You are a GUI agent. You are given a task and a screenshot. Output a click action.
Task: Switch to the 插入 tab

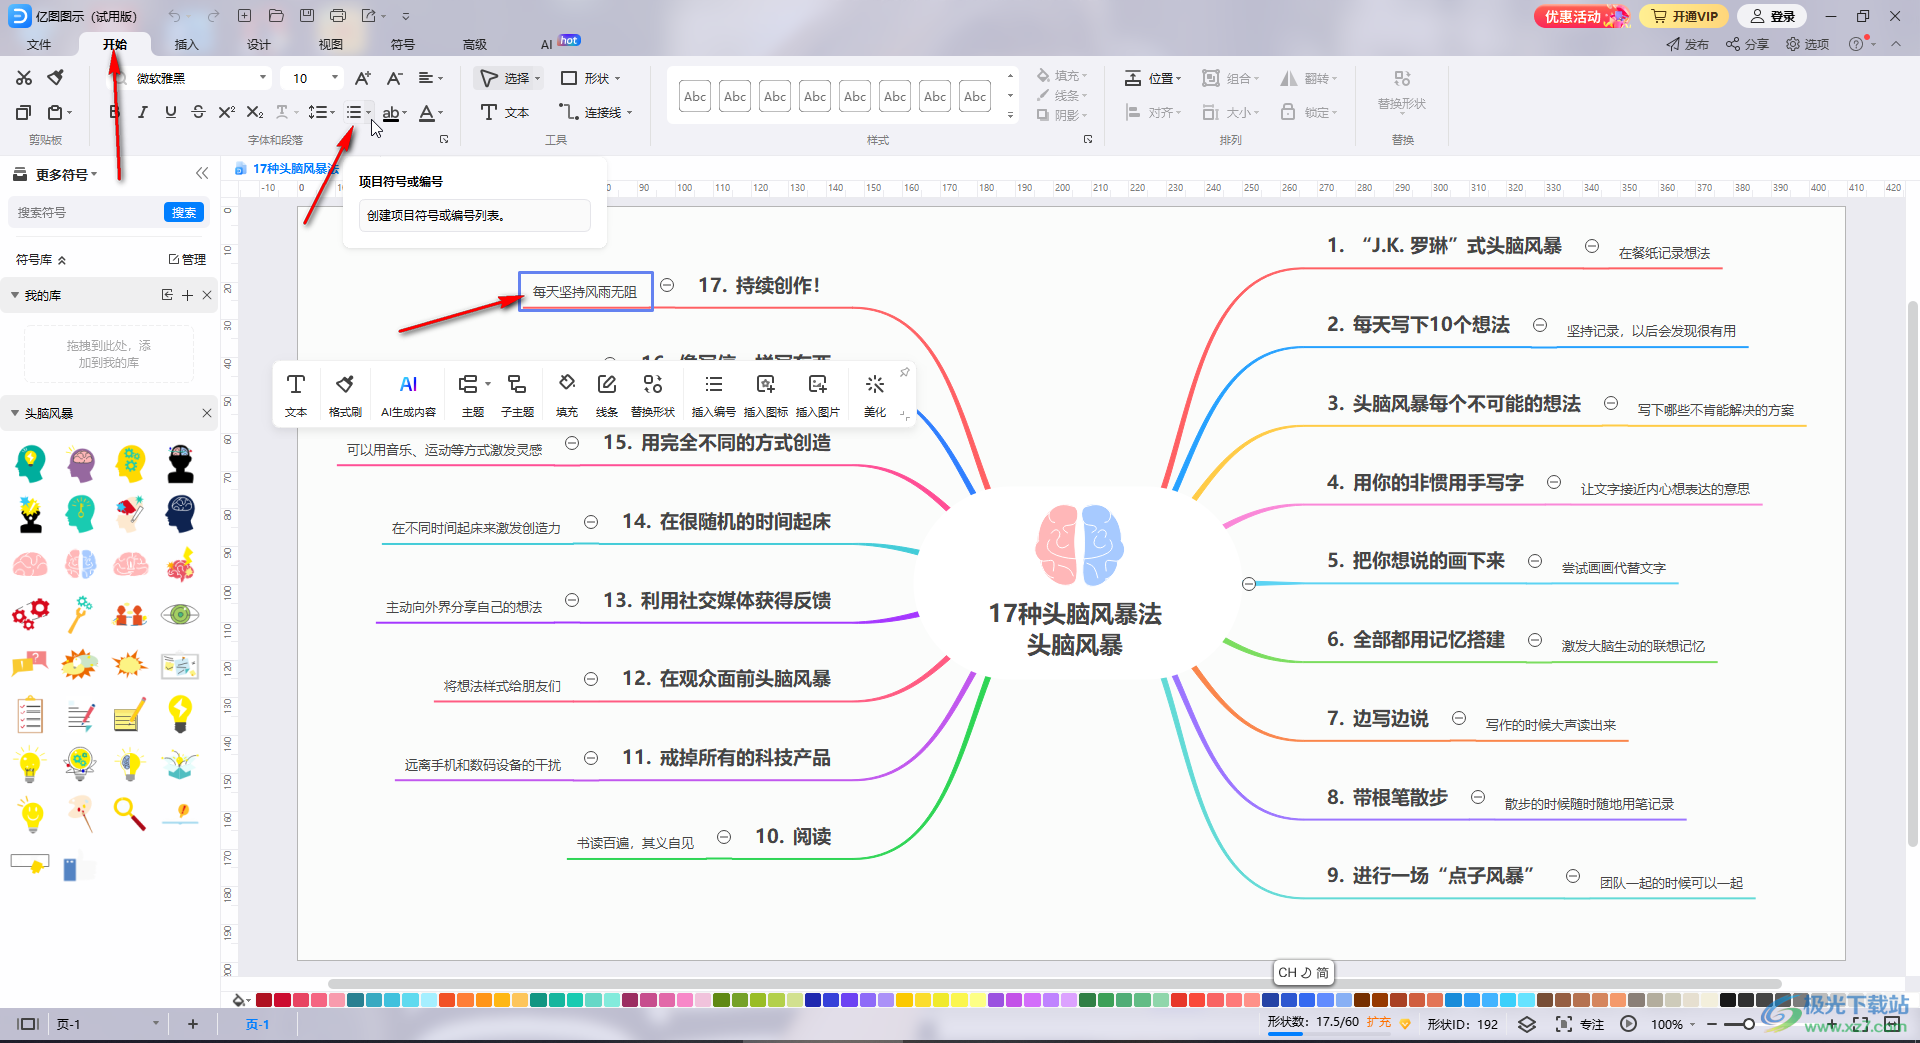coord(187,44)
